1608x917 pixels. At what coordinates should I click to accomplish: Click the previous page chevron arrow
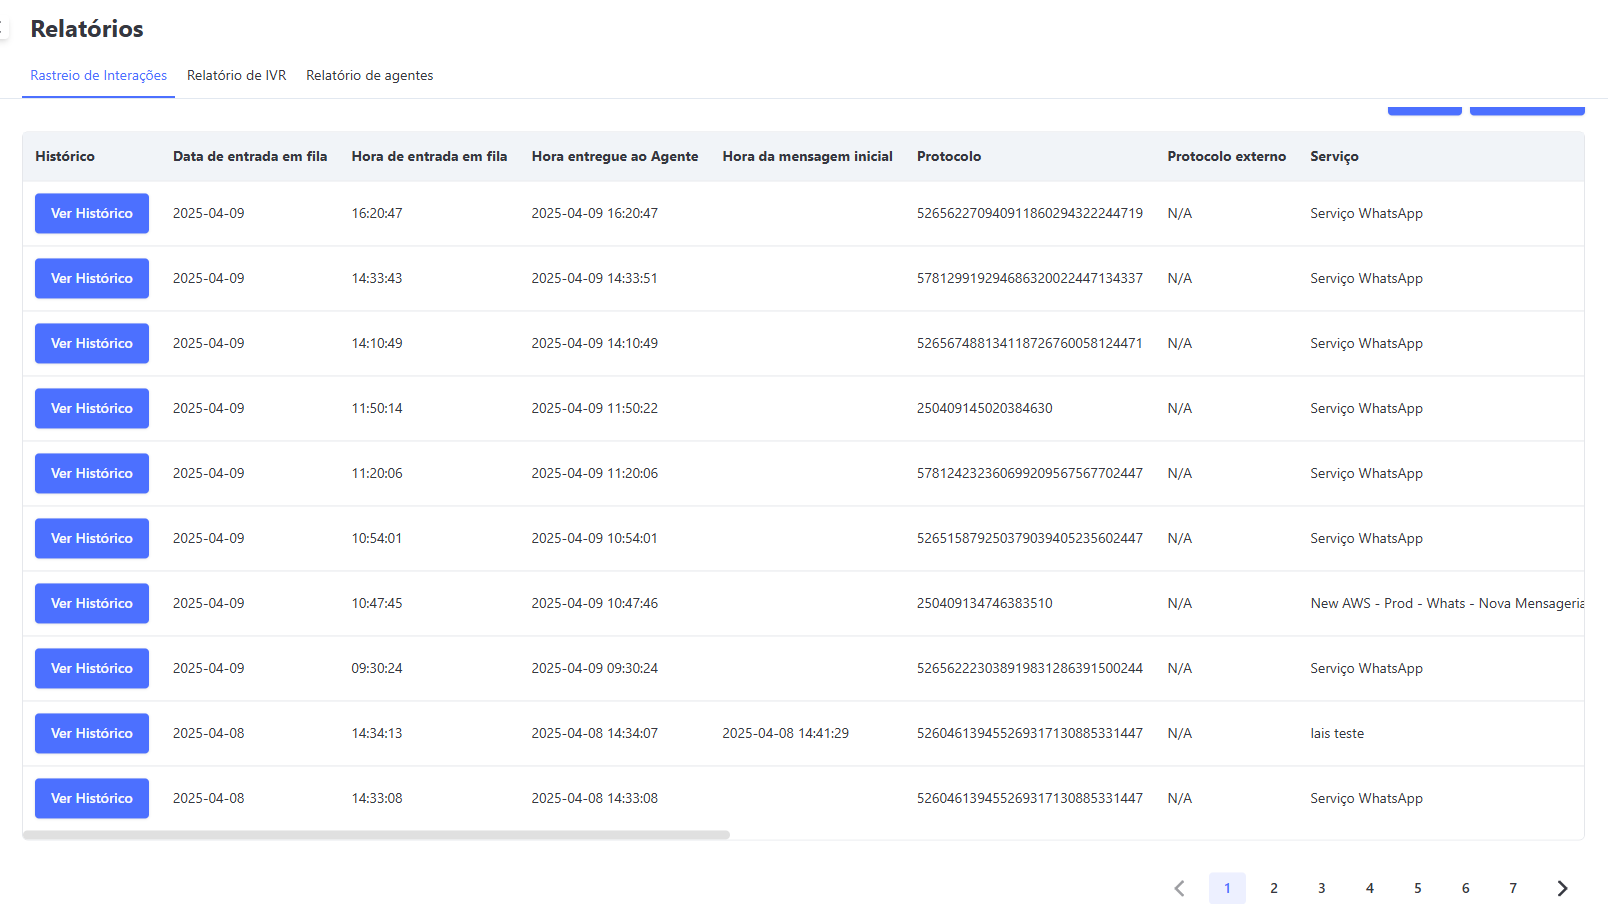click(x=1180, y=888)
